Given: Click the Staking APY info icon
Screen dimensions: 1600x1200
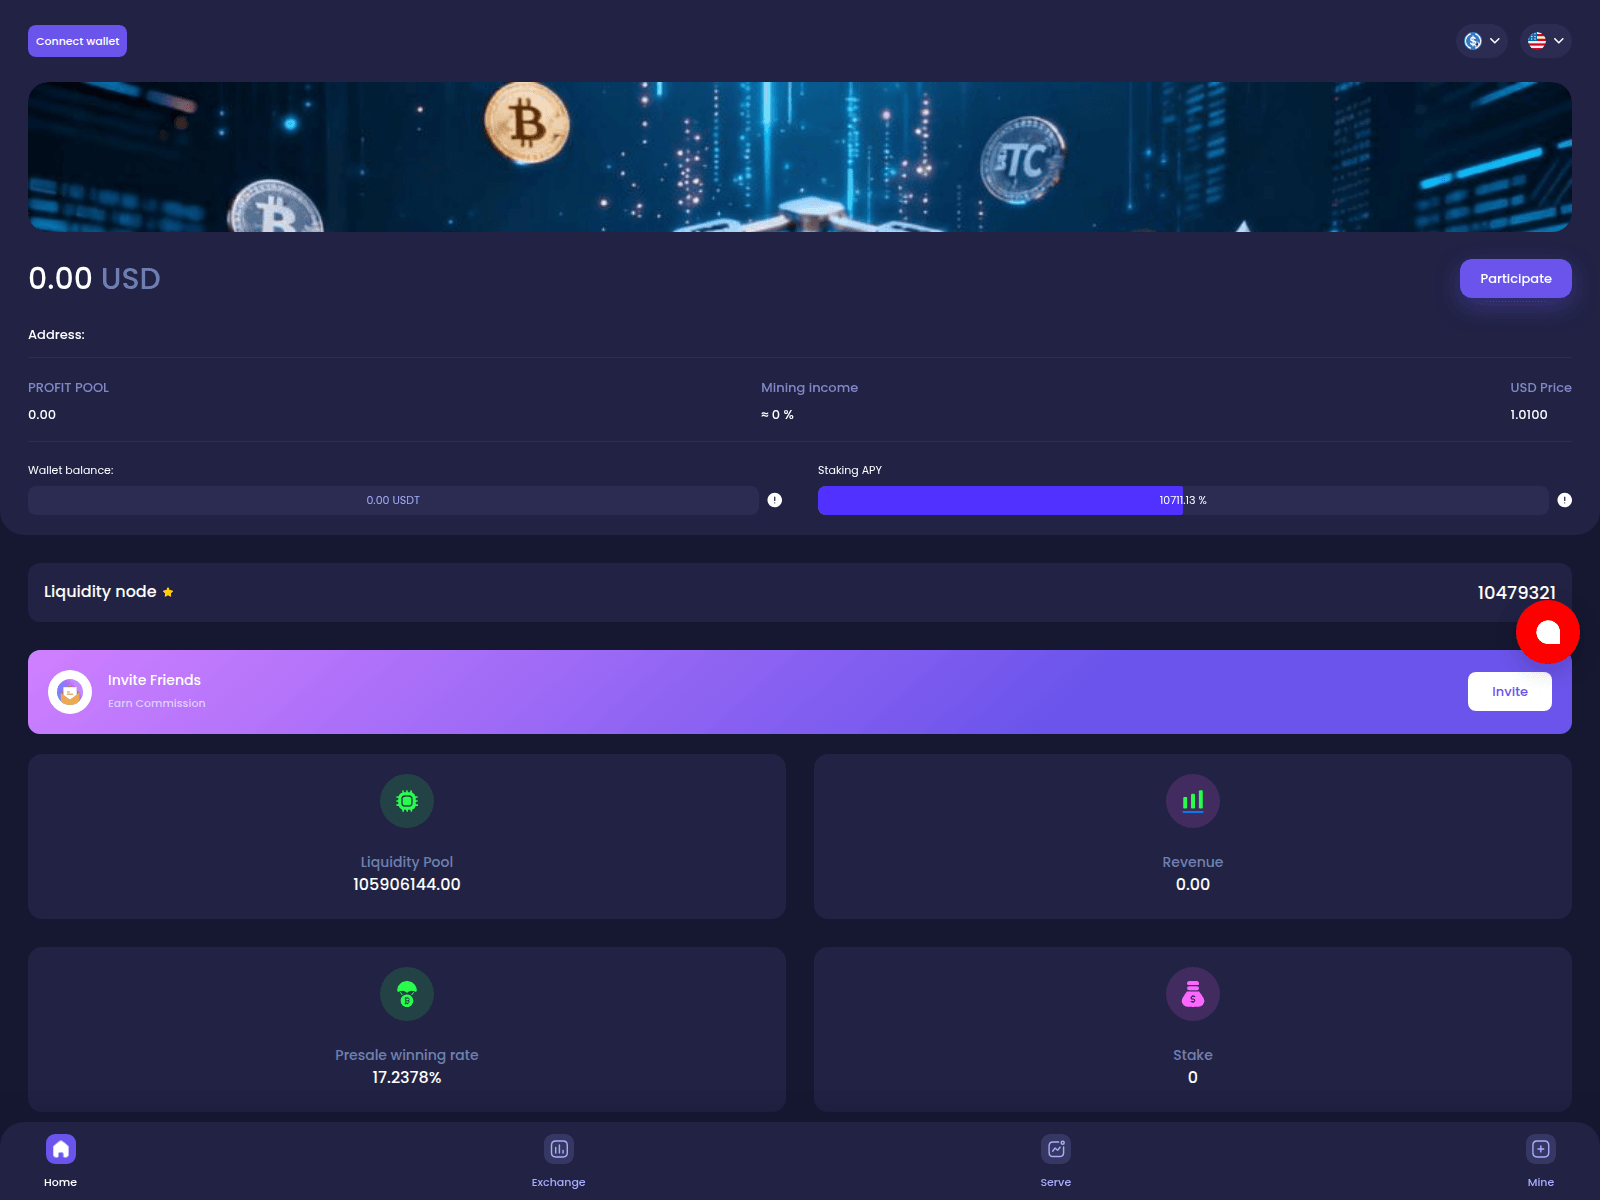Looking at the screenshot, I should click(x=1565, y=500).
